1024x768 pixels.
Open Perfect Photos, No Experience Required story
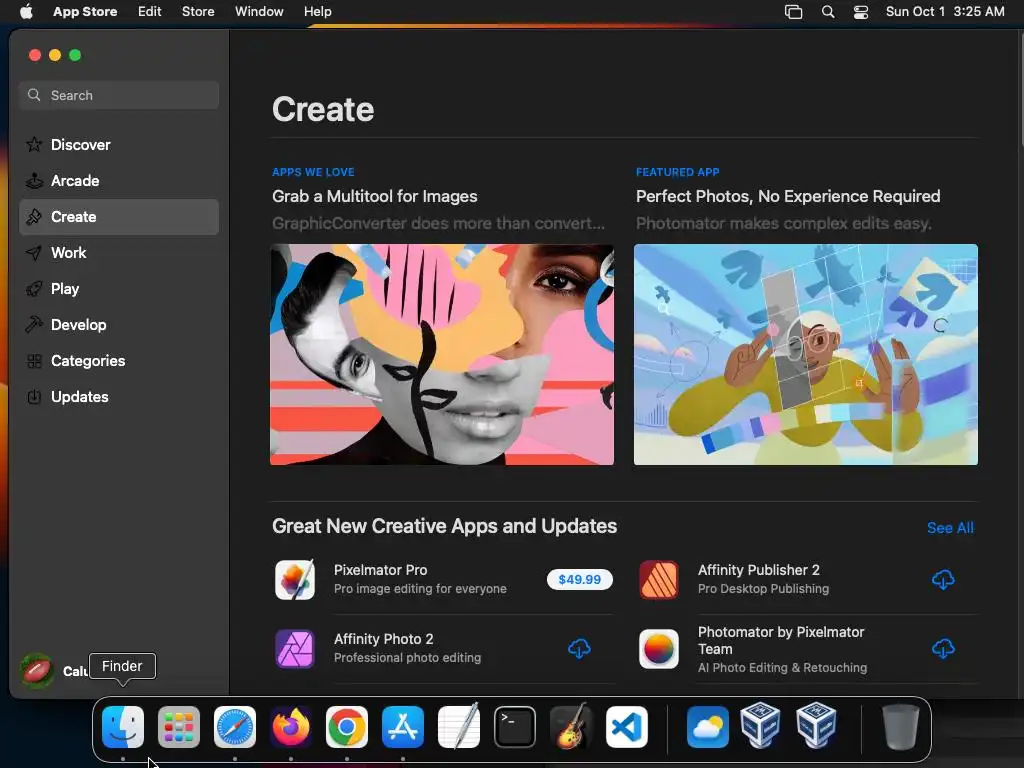788,197
